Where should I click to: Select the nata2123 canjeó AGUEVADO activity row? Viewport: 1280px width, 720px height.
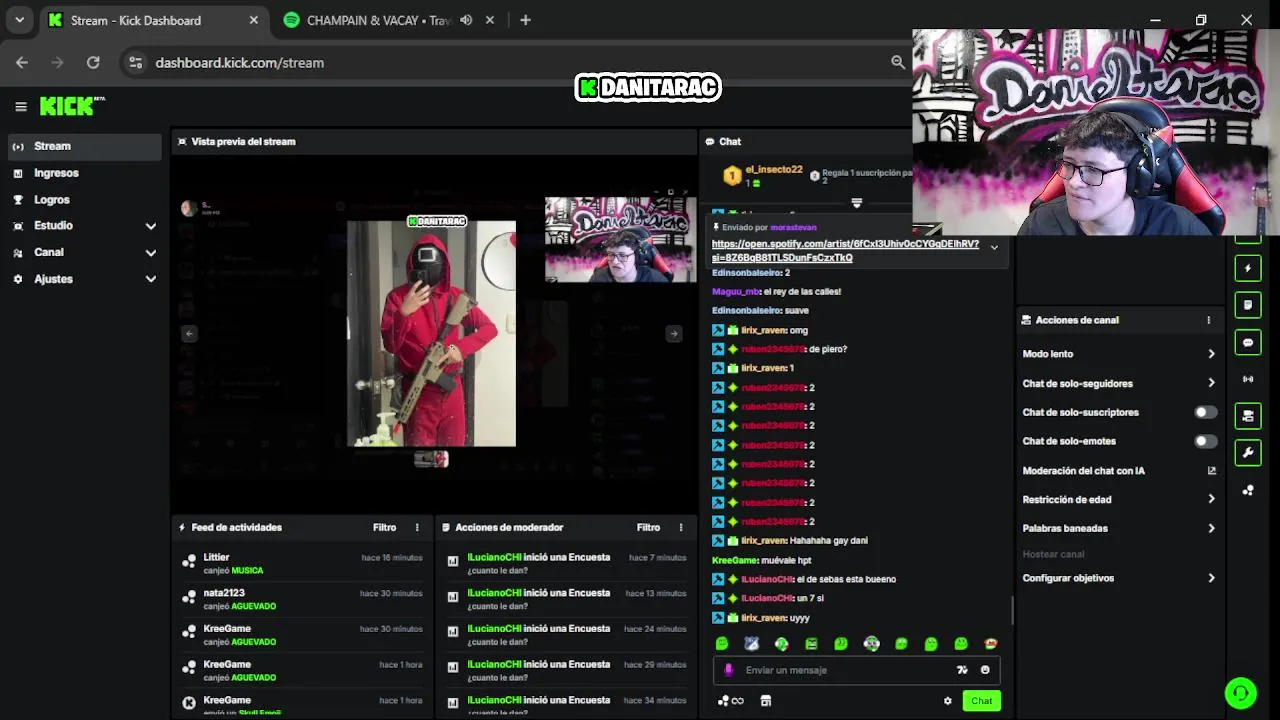(x=303, y=599)
